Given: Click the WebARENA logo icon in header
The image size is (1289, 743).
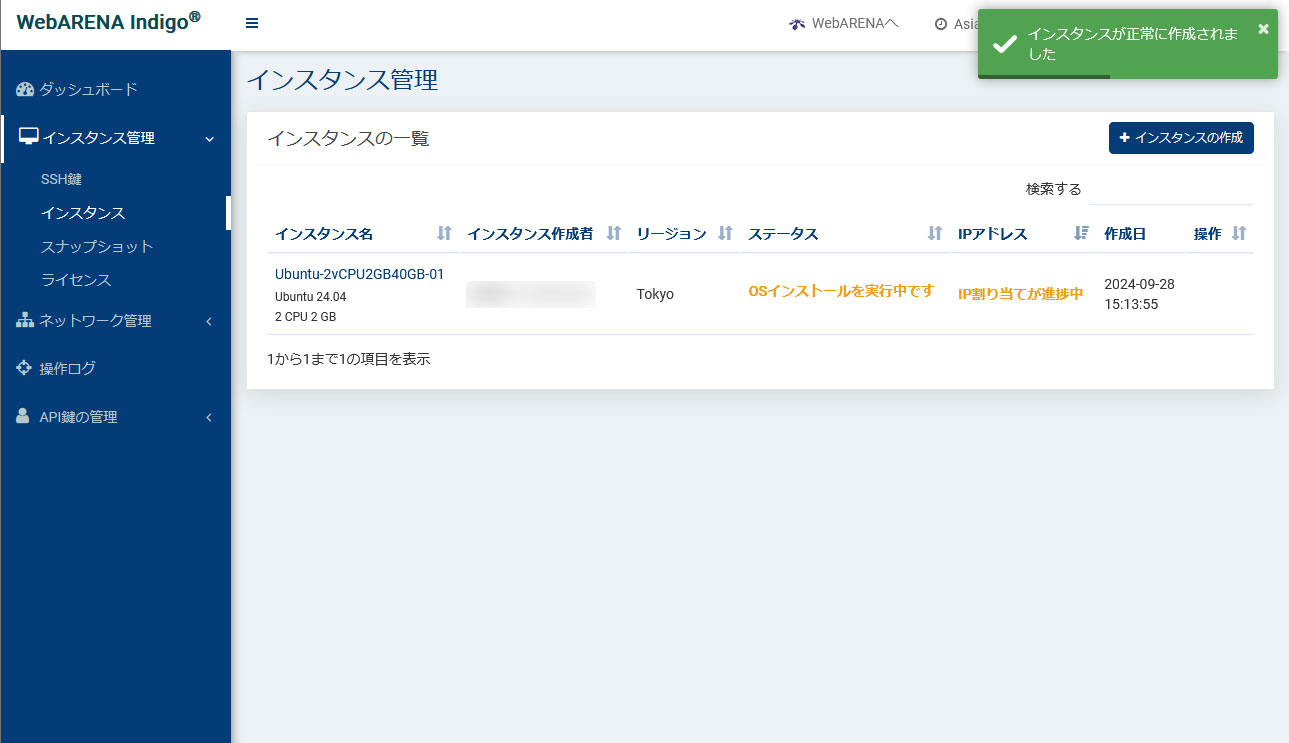Looking at the screenshot, I should [797, 24].
